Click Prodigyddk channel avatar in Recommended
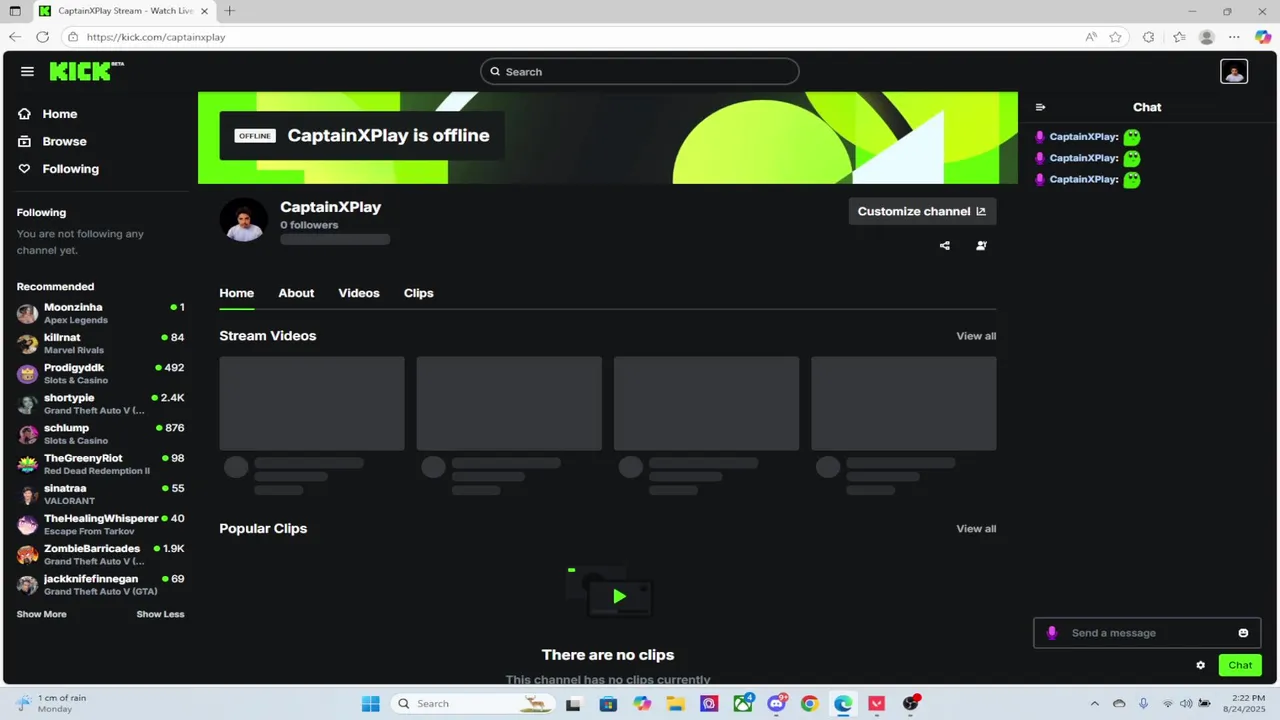 27,374
